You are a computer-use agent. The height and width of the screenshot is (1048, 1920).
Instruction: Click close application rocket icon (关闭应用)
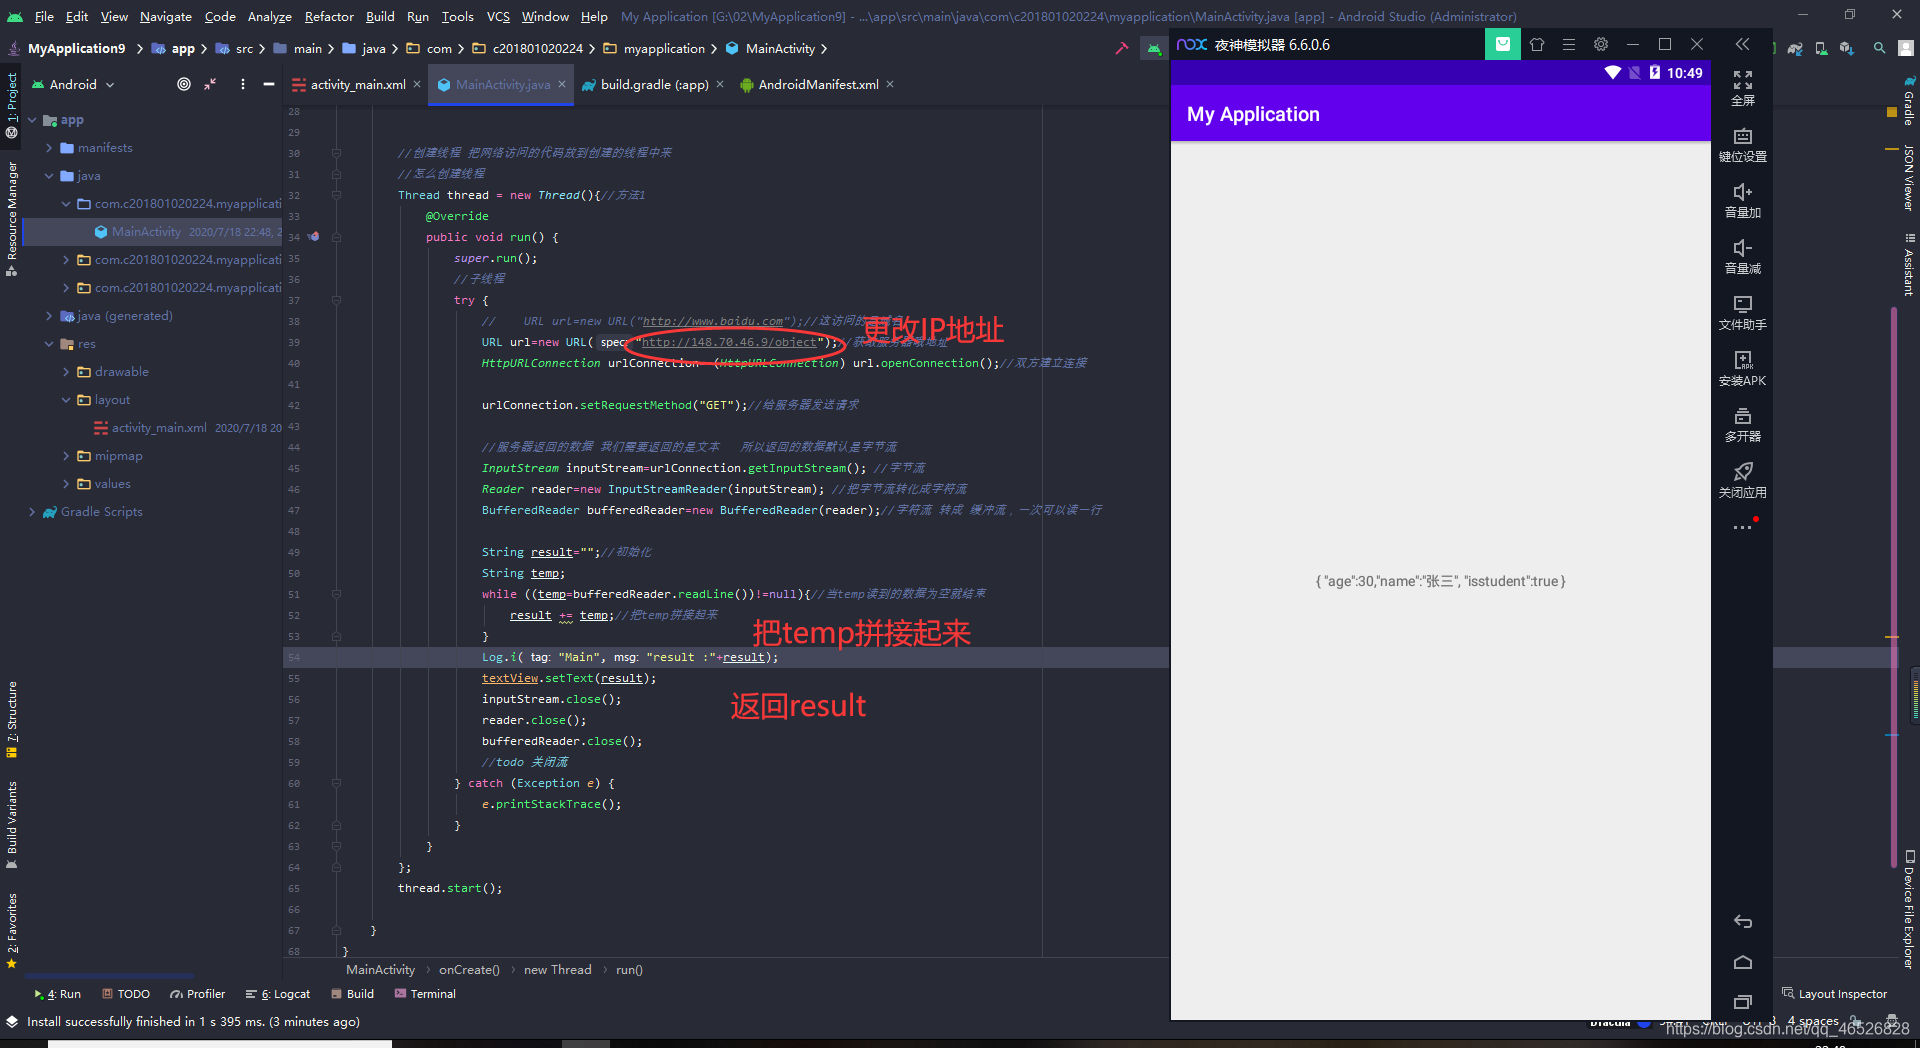[x=1743, y=480]
